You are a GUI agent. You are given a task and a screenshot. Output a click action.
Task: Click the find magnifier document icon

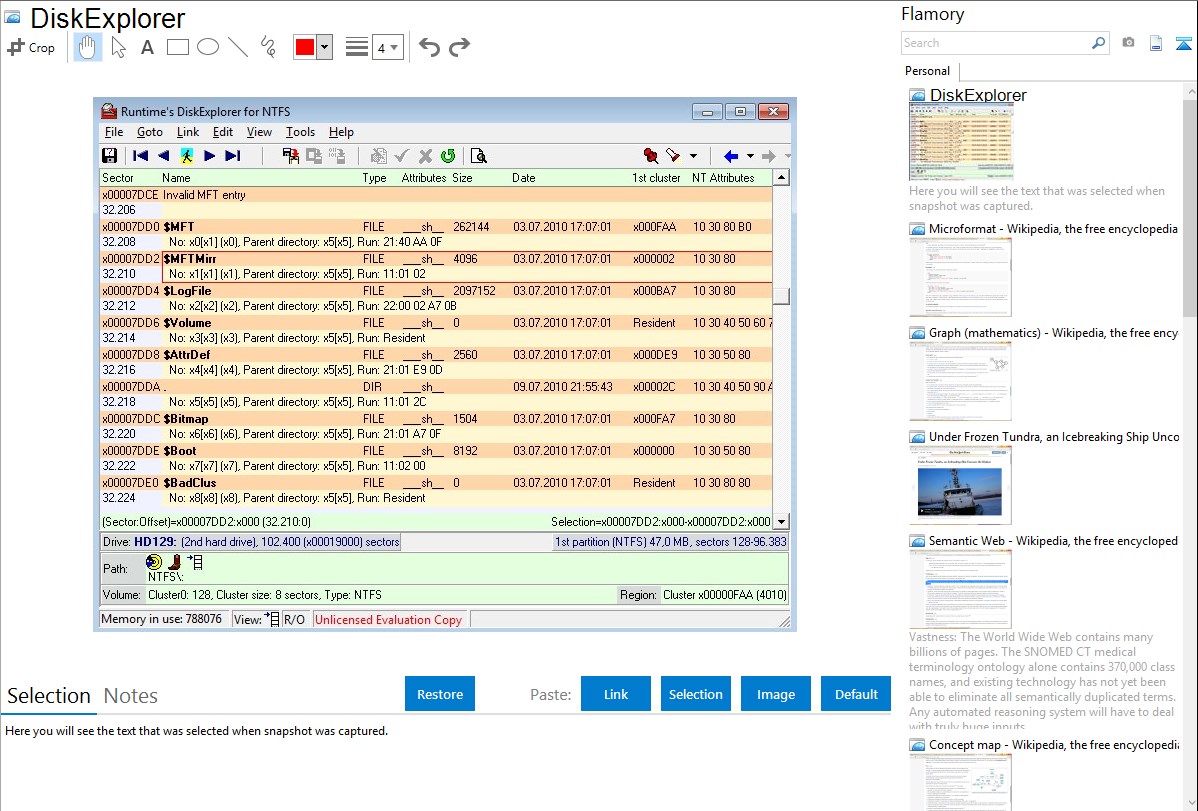479,156
